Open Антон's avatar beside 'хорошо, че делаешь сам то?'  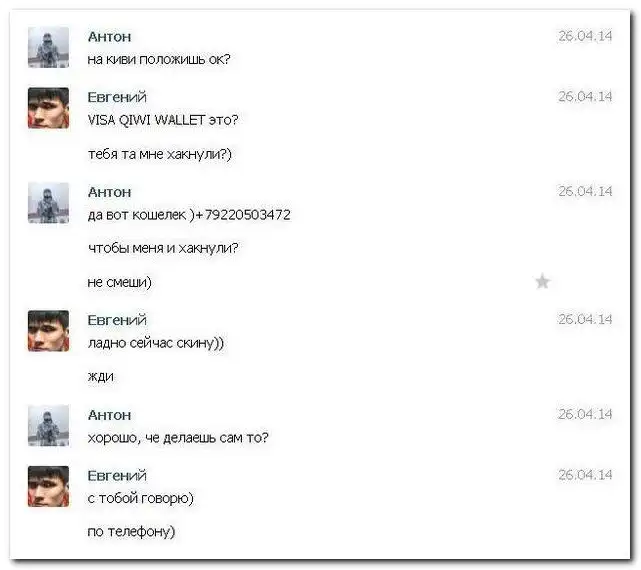(x=48, y=426)
